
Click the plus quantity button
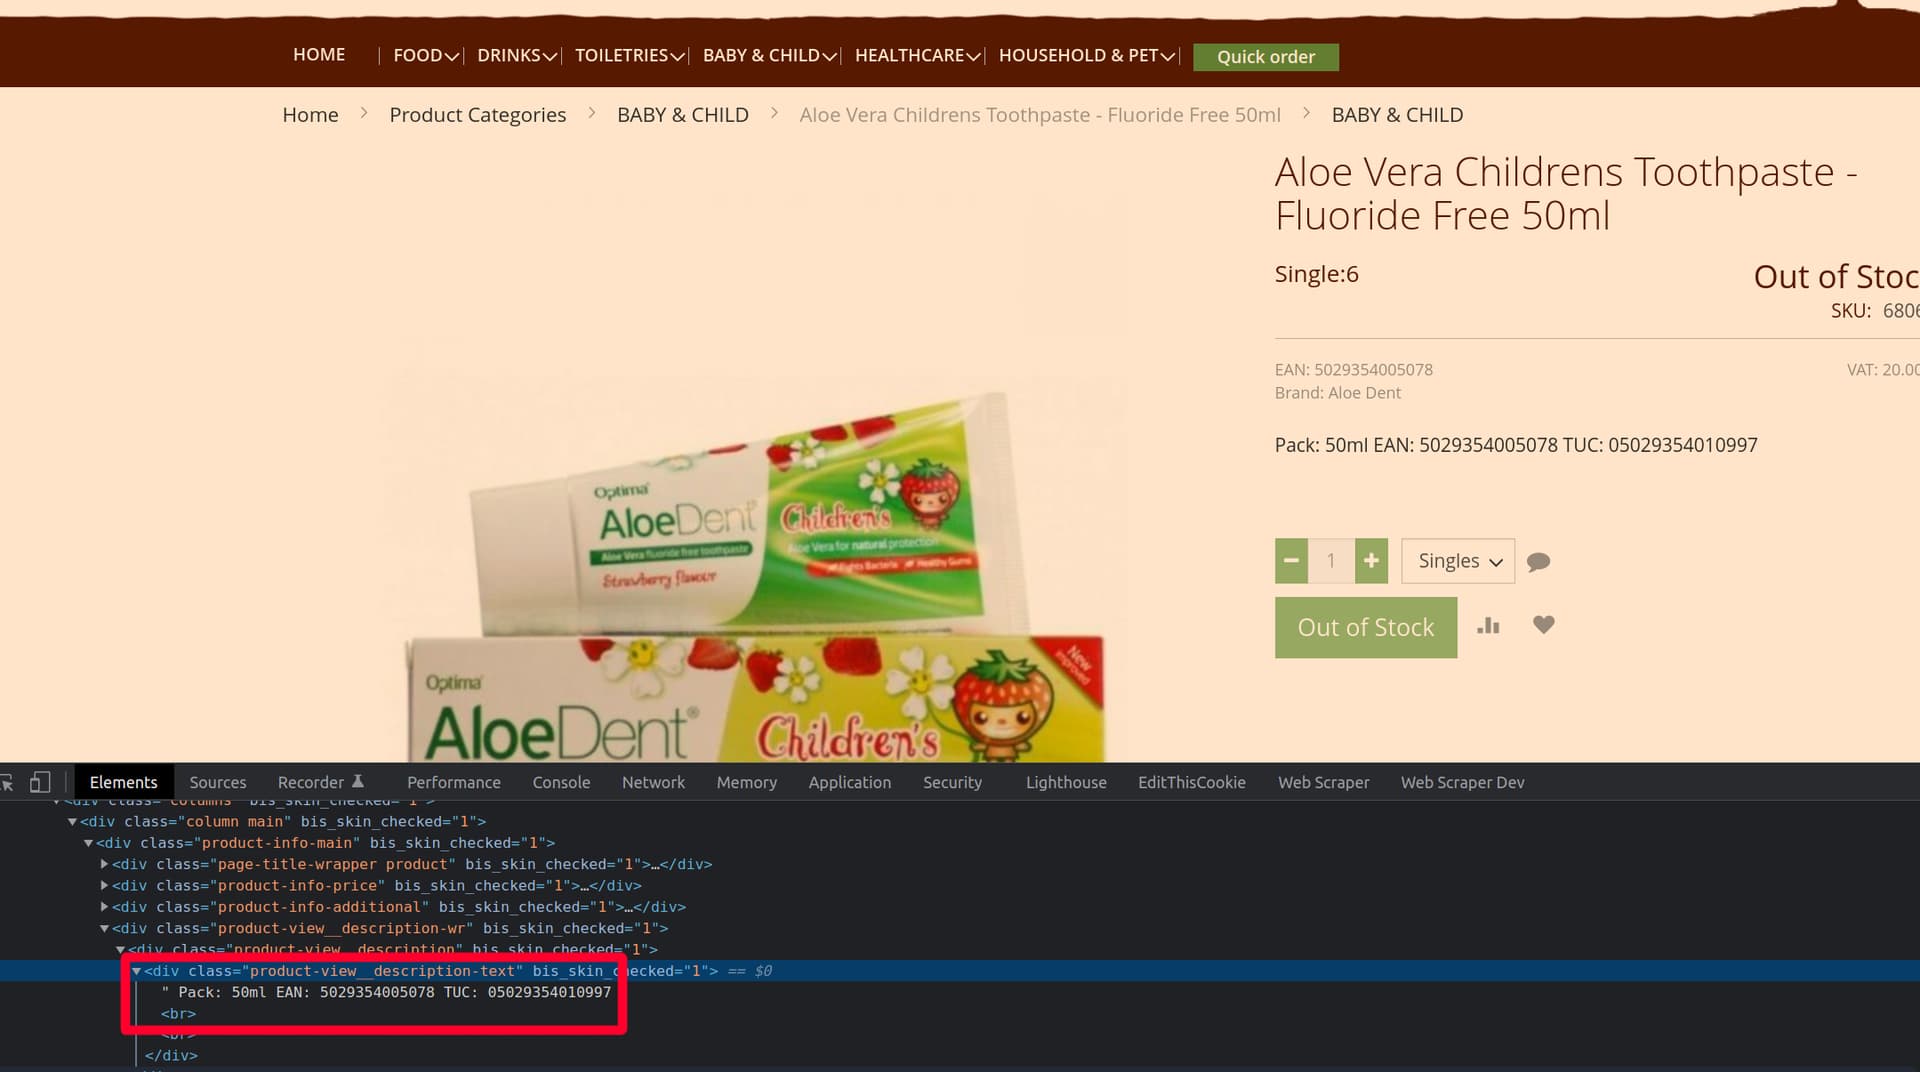click(x=1371, y=561)
